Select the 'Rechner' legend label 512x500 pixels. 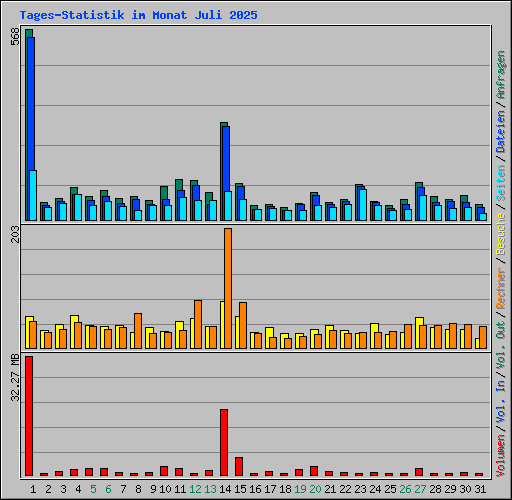[501, 288]
